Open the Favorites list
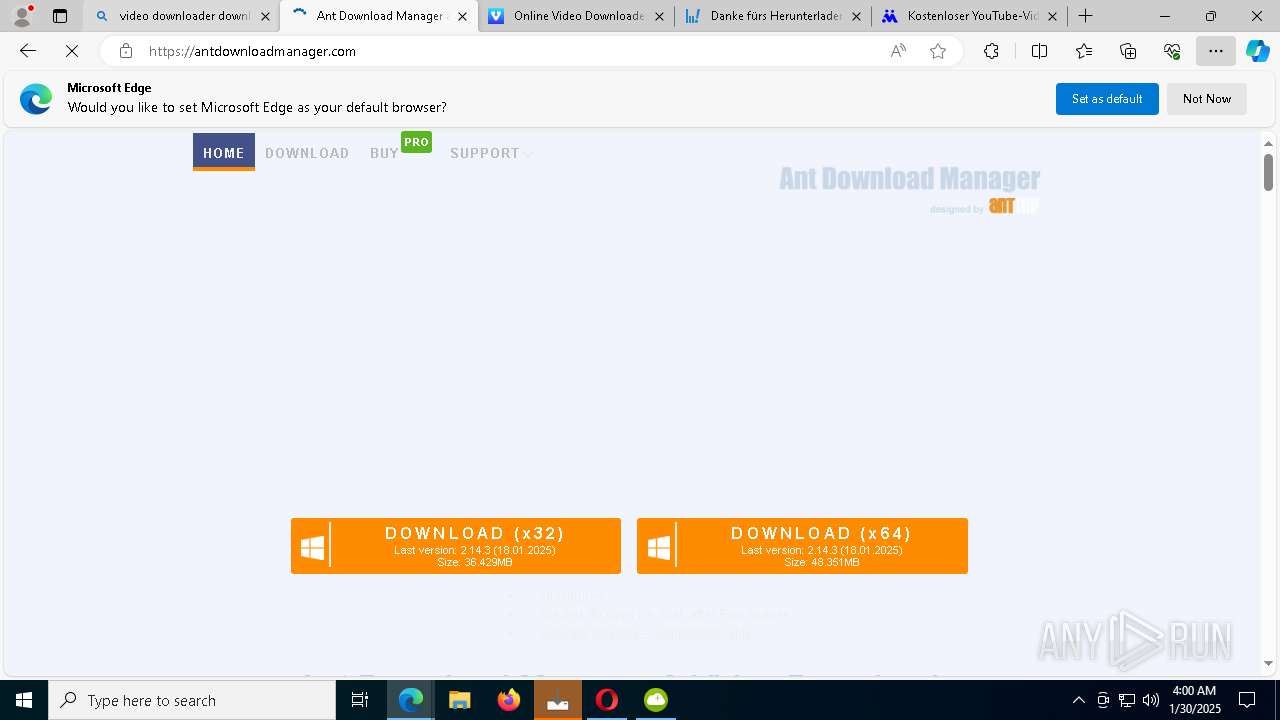This screenshot has height=720, width=1280. 1084,51
